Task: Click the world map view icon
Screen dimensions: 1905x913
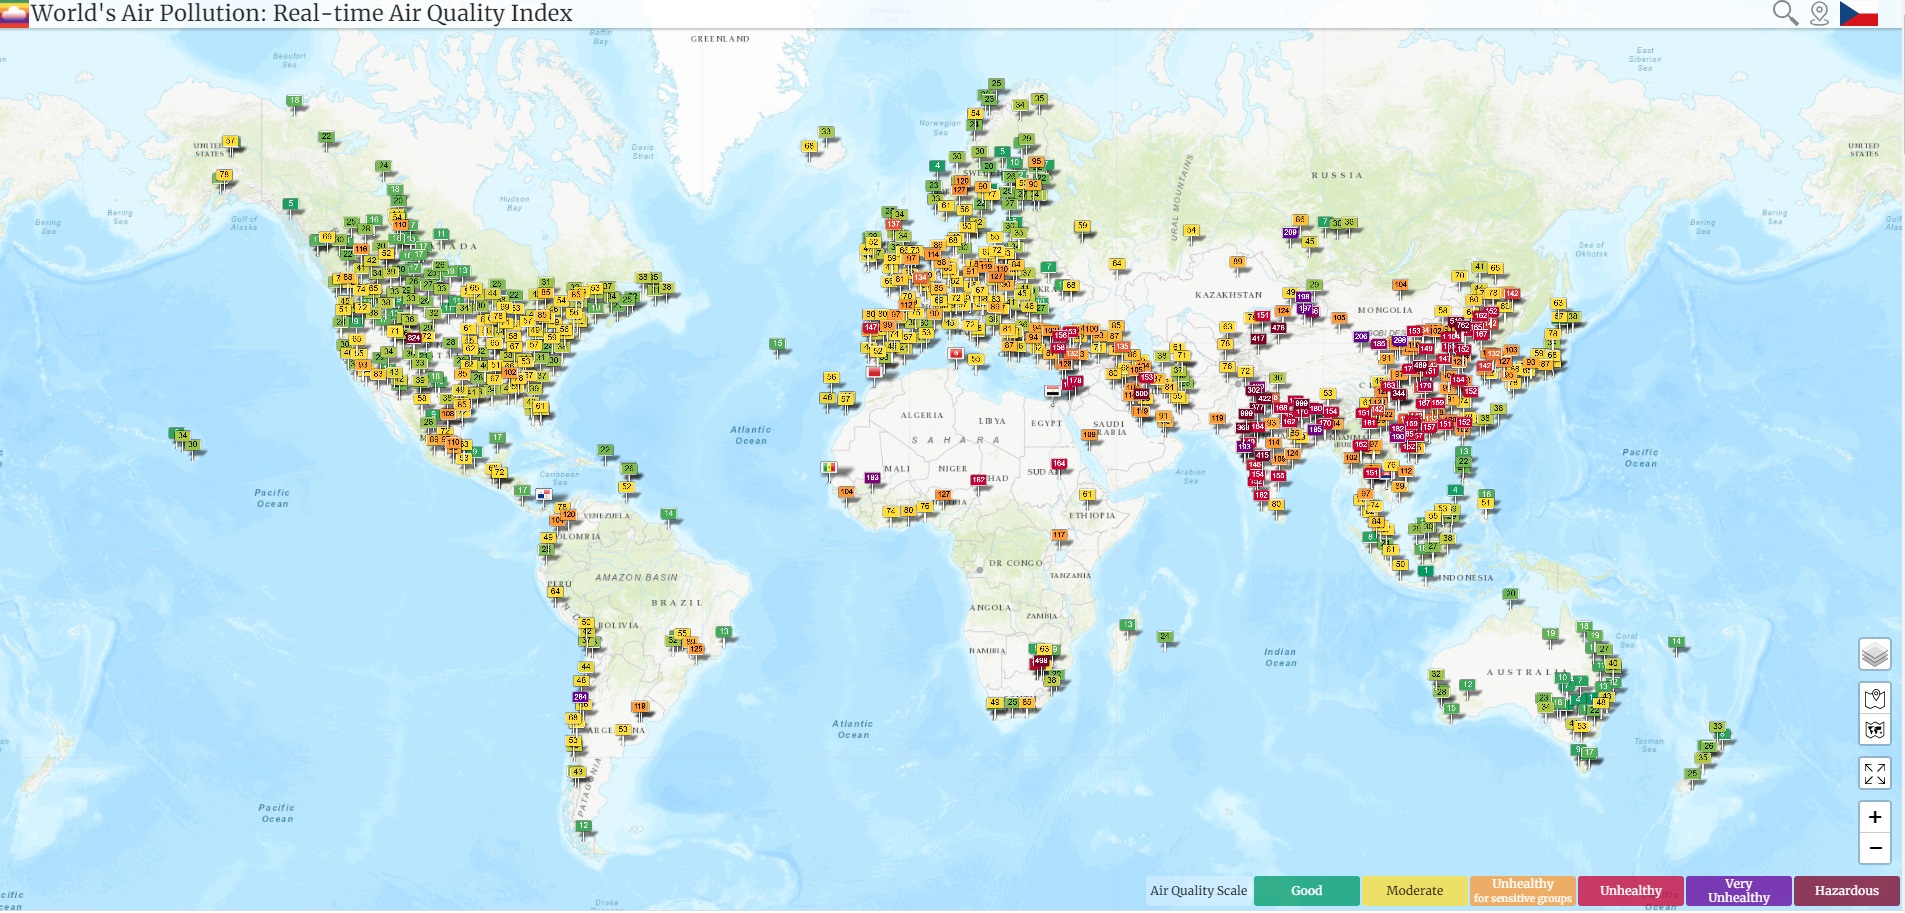Action: [x=1874, y=730]
